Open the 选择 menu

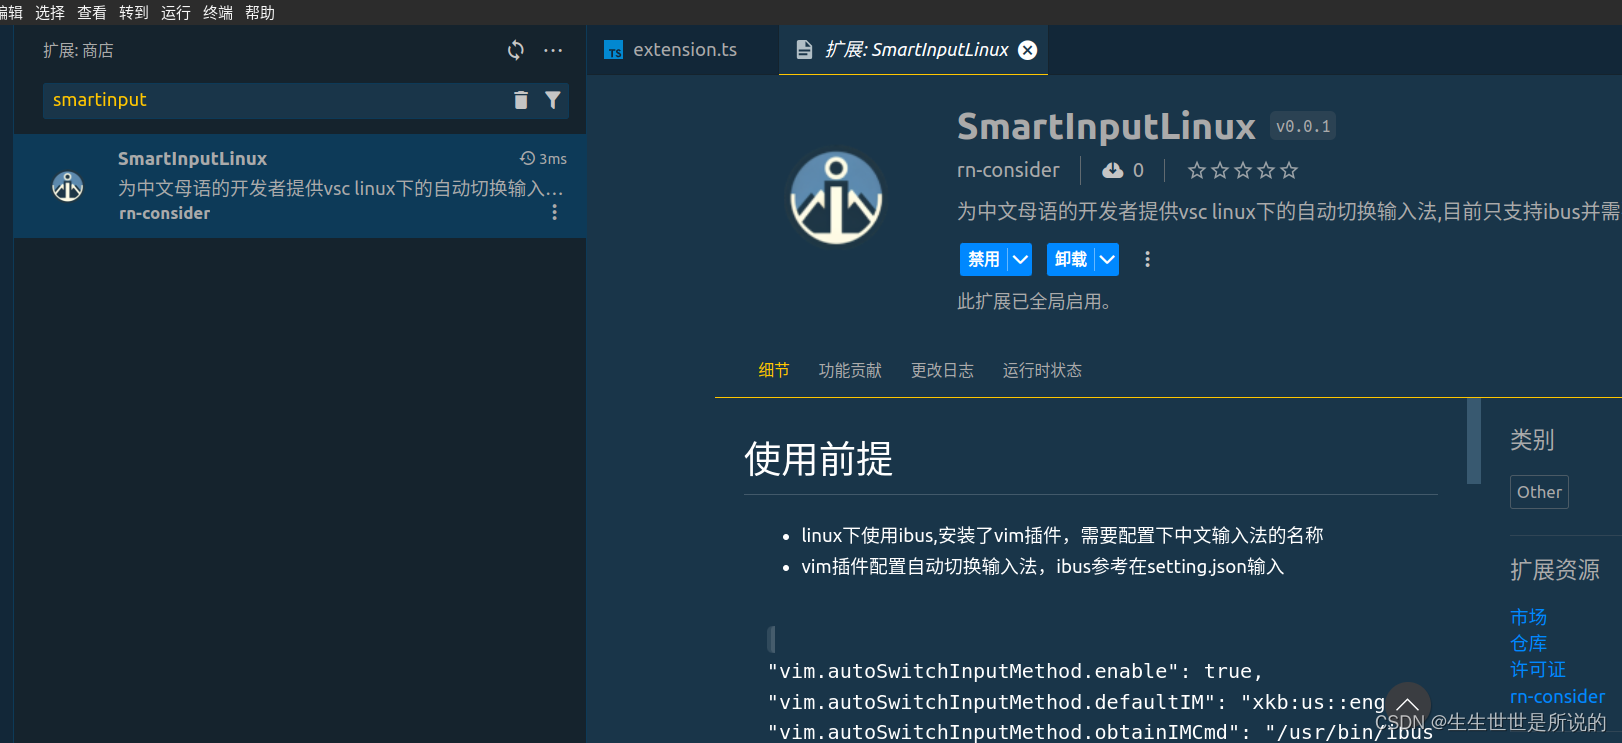tap(50, 12)
